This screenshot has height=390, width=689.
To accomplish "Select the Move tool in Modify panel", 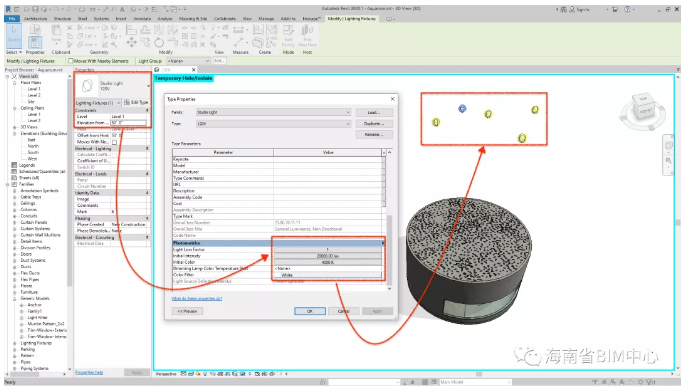I will pos(131,43).
